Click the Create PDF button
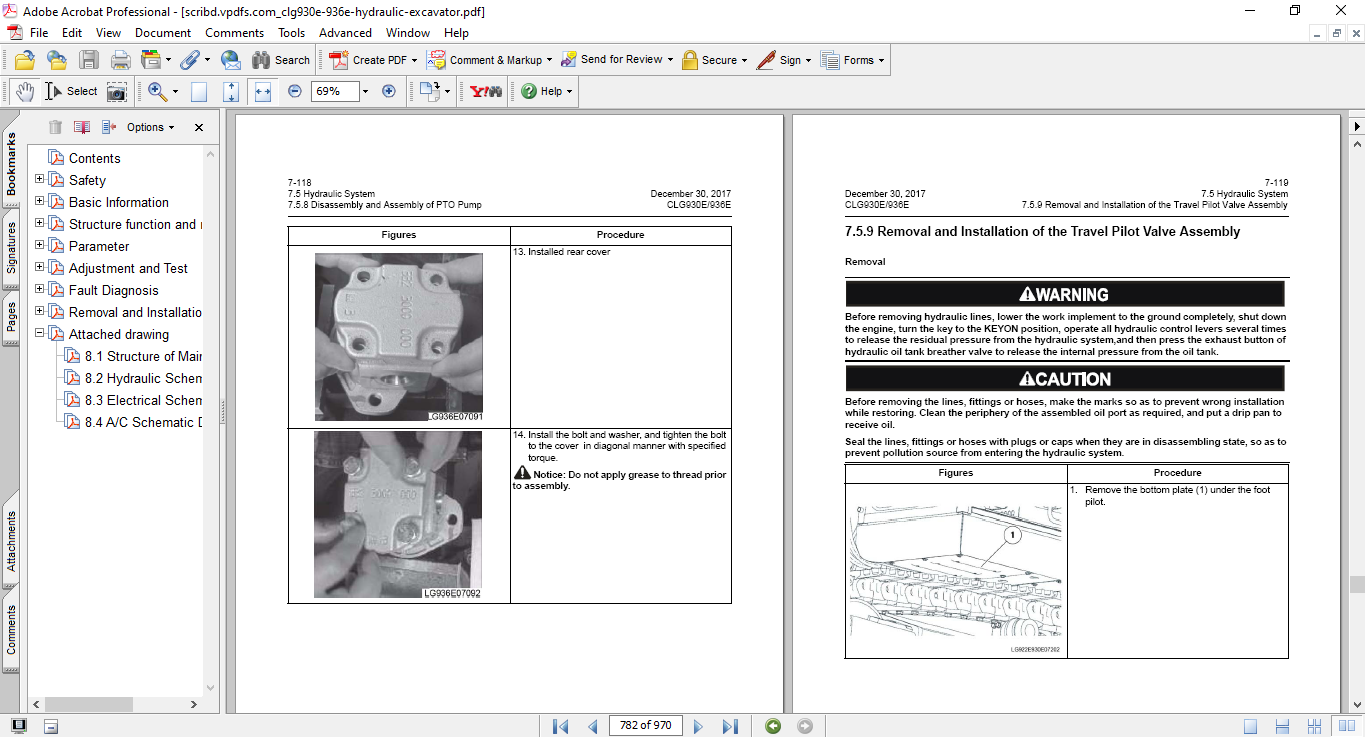The height and width of the screenshot is (737, 1365). (x=368, y=60)
